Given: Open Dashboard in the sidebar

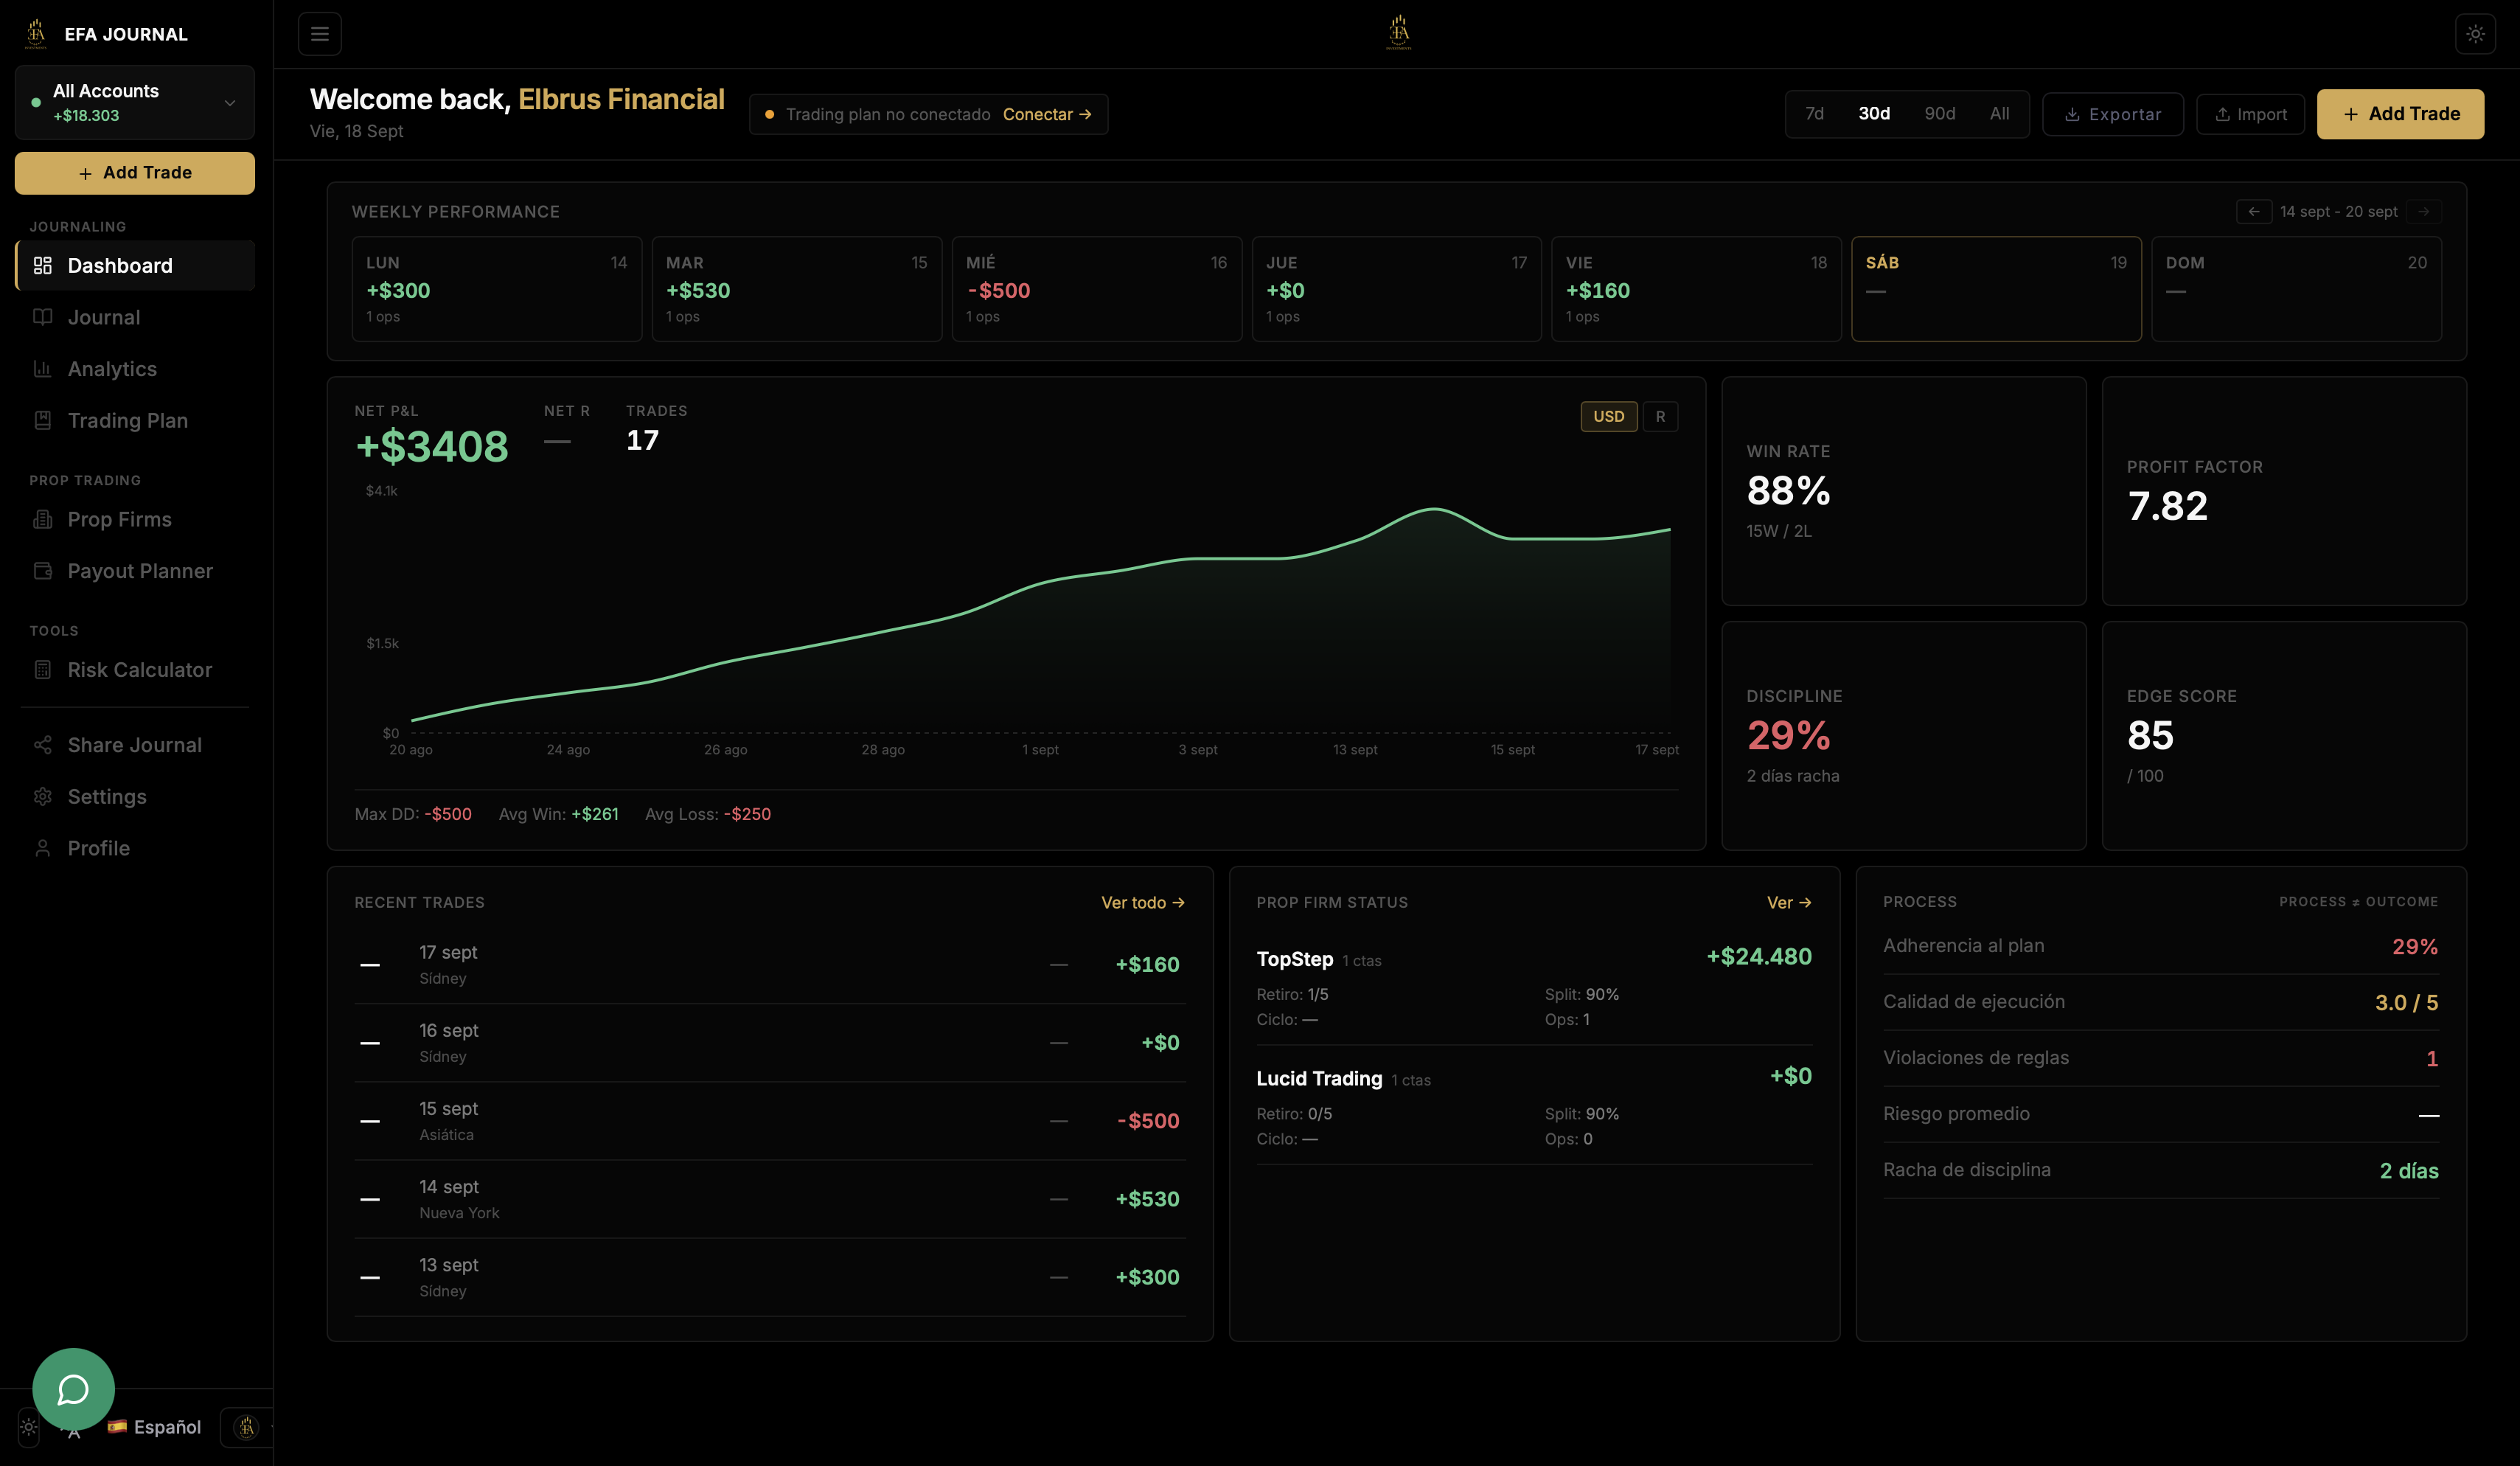Looking at the screenshot, I should 135,266.
